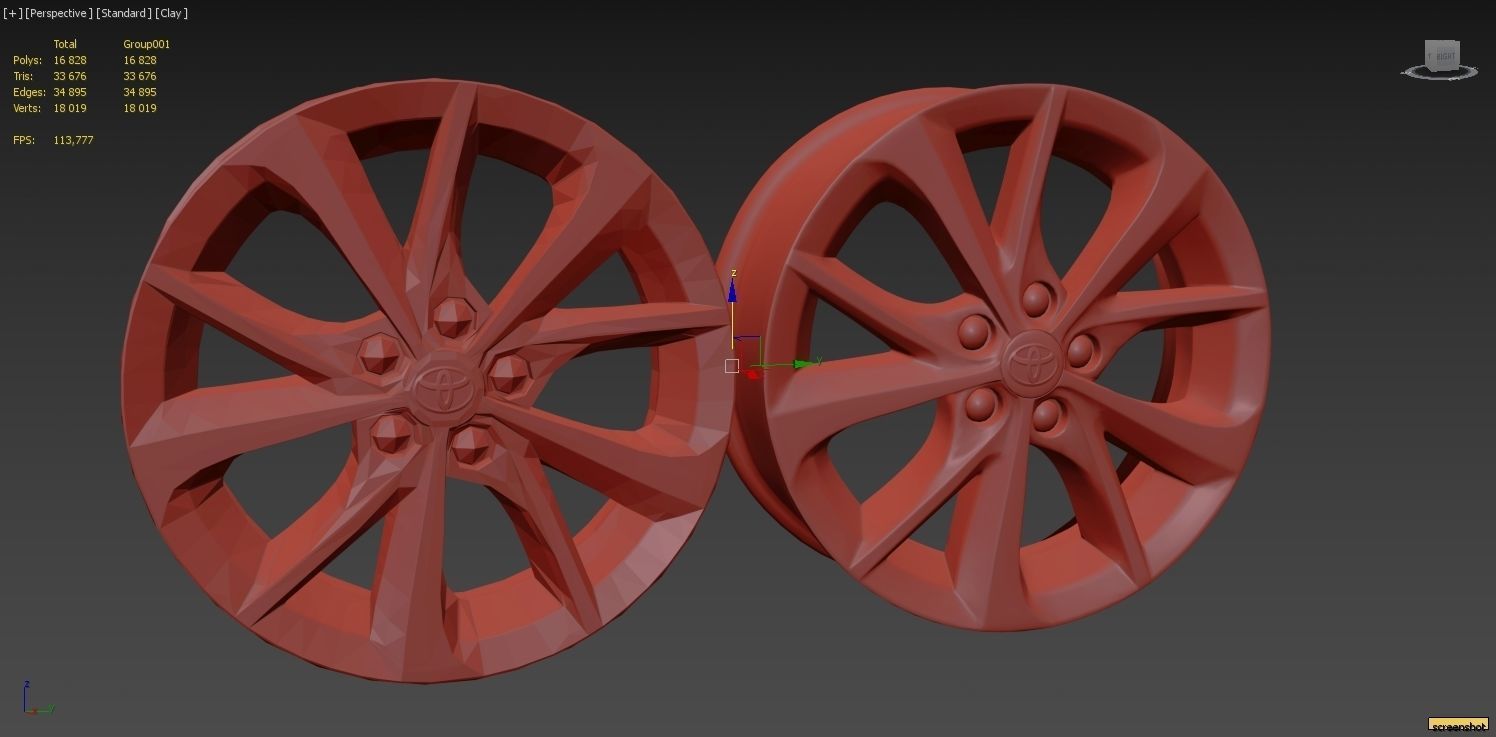
Task: Open the Clay per-view preference menu
Action: coord(171,13)
